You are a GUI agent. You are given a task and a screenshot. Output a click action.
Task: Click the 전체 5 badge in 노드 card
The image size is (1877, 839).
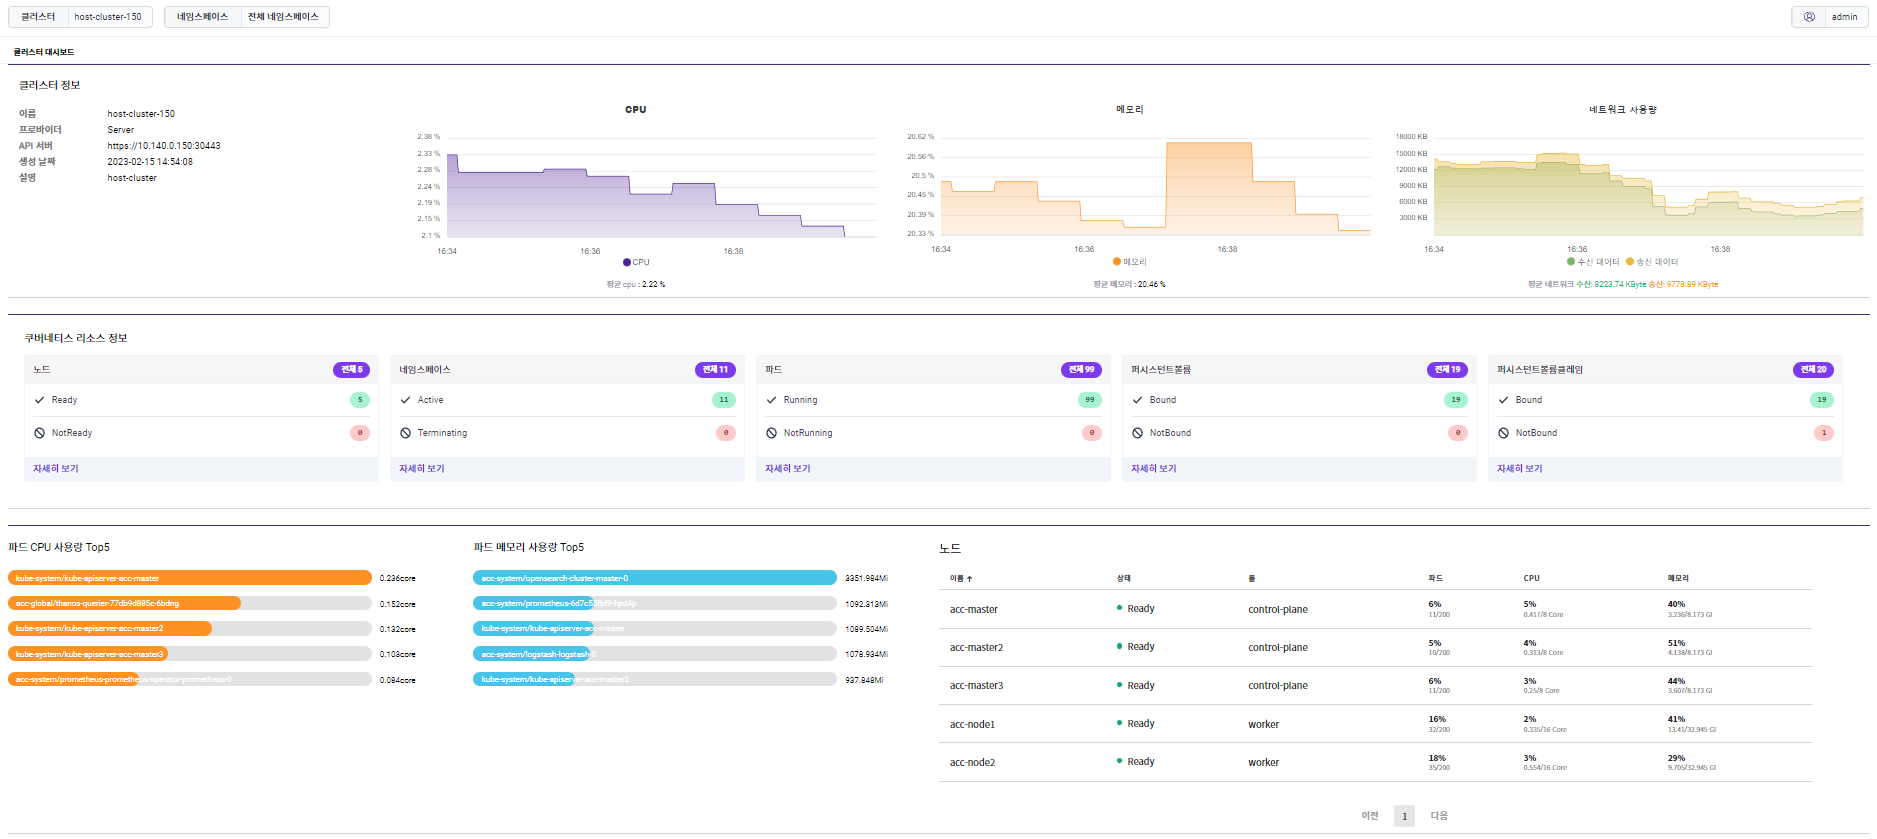[x=352, y=370]
